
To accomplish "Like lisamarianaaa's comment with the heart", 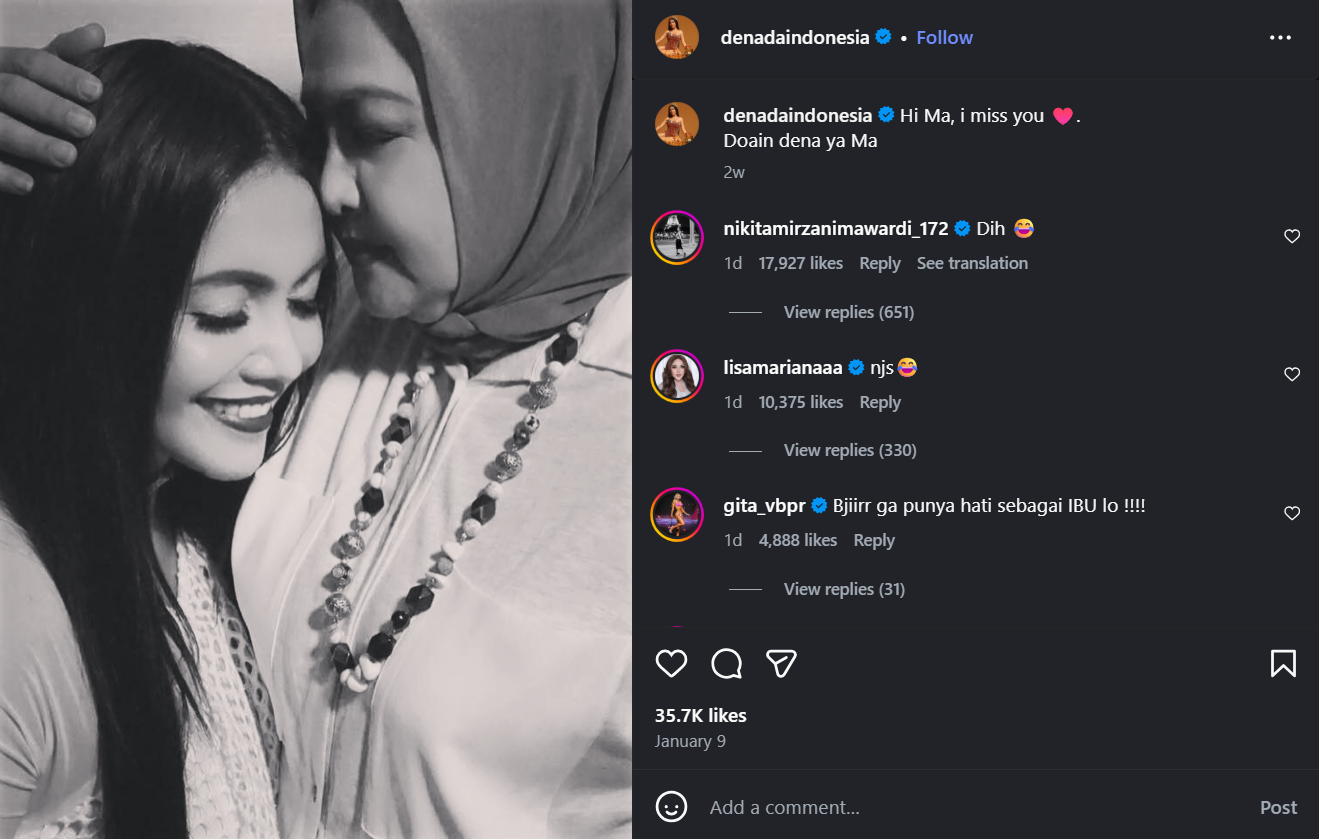I will pos(1291,374).
